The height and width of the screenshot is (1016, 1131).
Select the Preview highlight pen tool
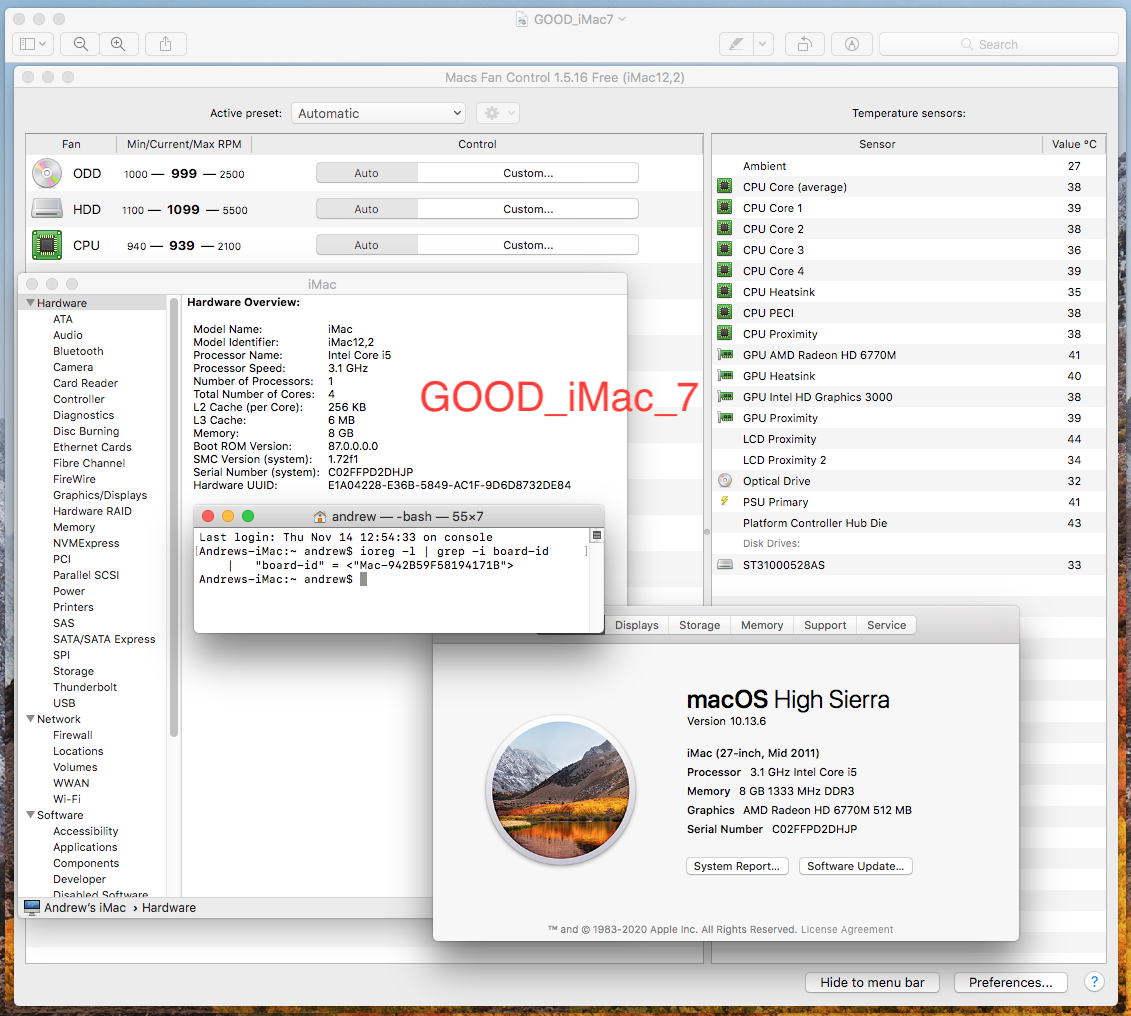[736, 44]
